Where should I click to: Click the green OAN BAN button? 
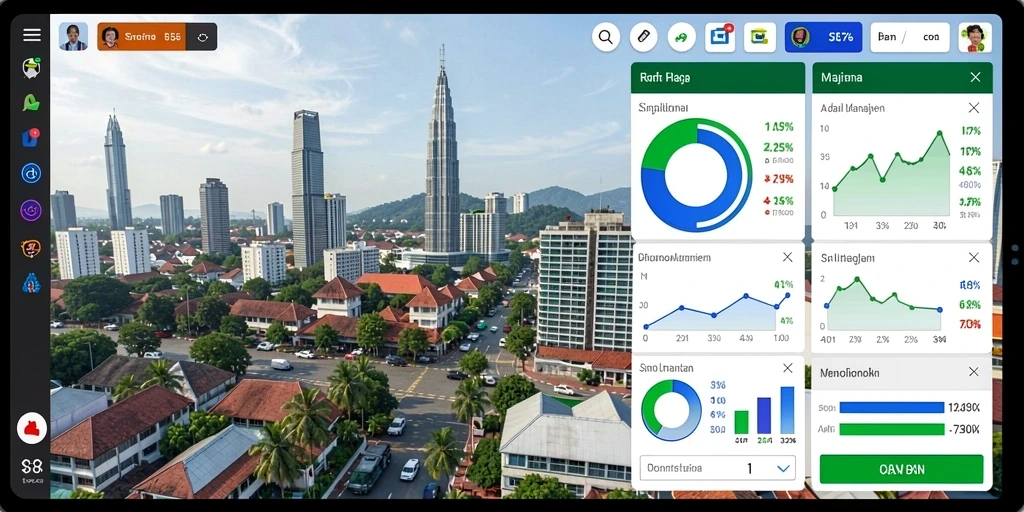(x=901, y=469)
